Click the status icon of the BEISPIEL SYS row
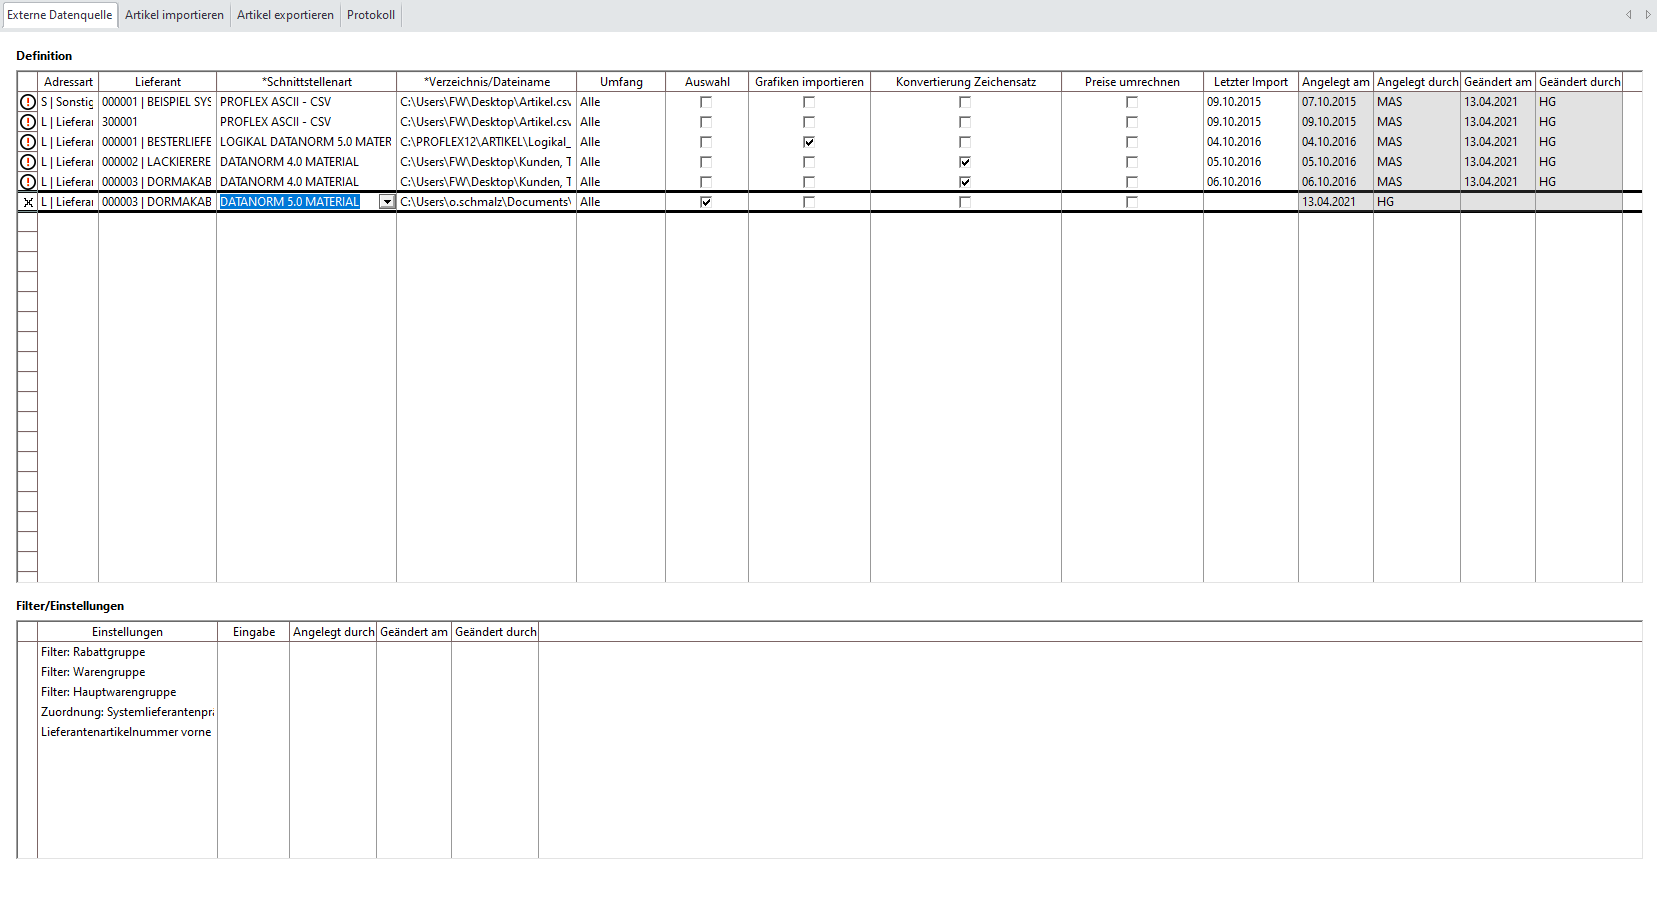The height and width of the screenshot is (898, 1657). 28,102
